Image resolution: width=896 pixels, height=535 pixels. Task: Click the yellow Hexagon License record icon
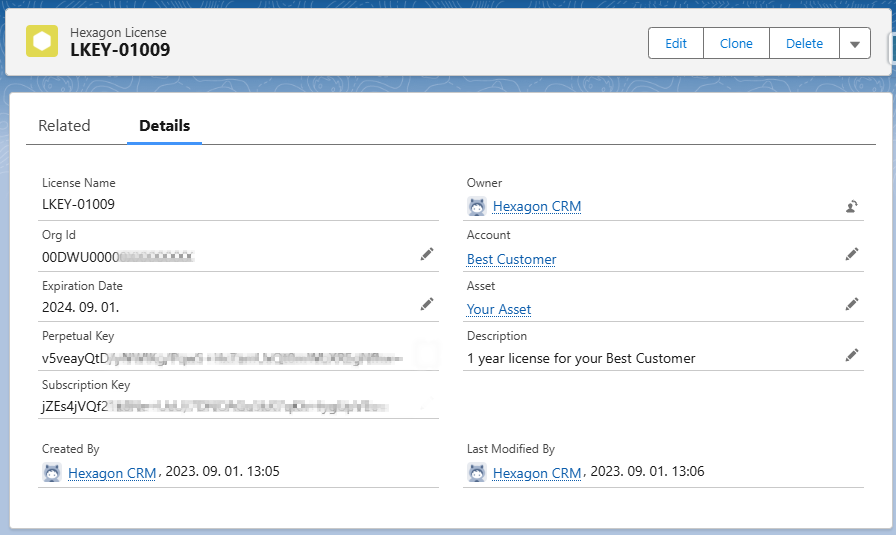42,42
